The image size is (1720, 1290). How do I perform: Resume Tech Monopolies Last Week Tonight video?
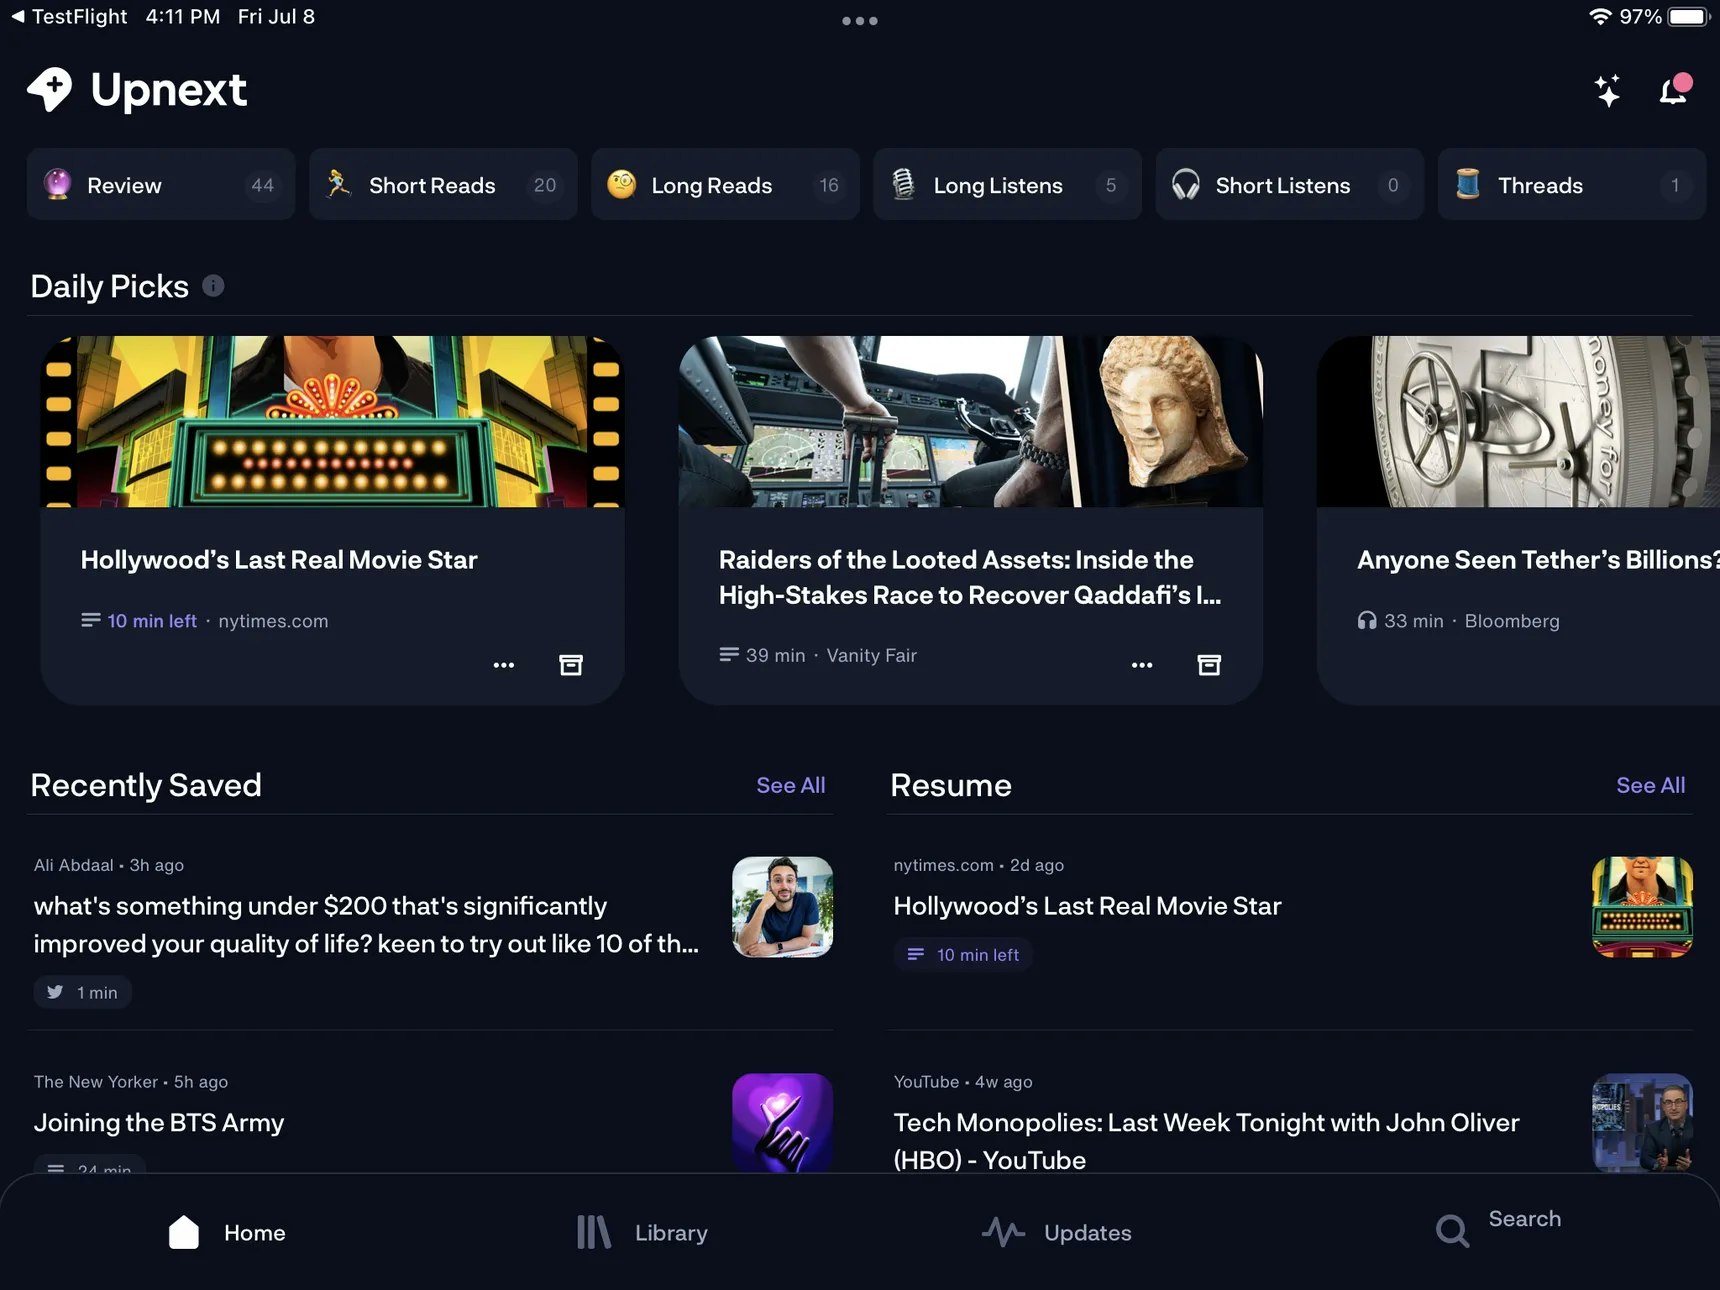click(1206, 1141)
